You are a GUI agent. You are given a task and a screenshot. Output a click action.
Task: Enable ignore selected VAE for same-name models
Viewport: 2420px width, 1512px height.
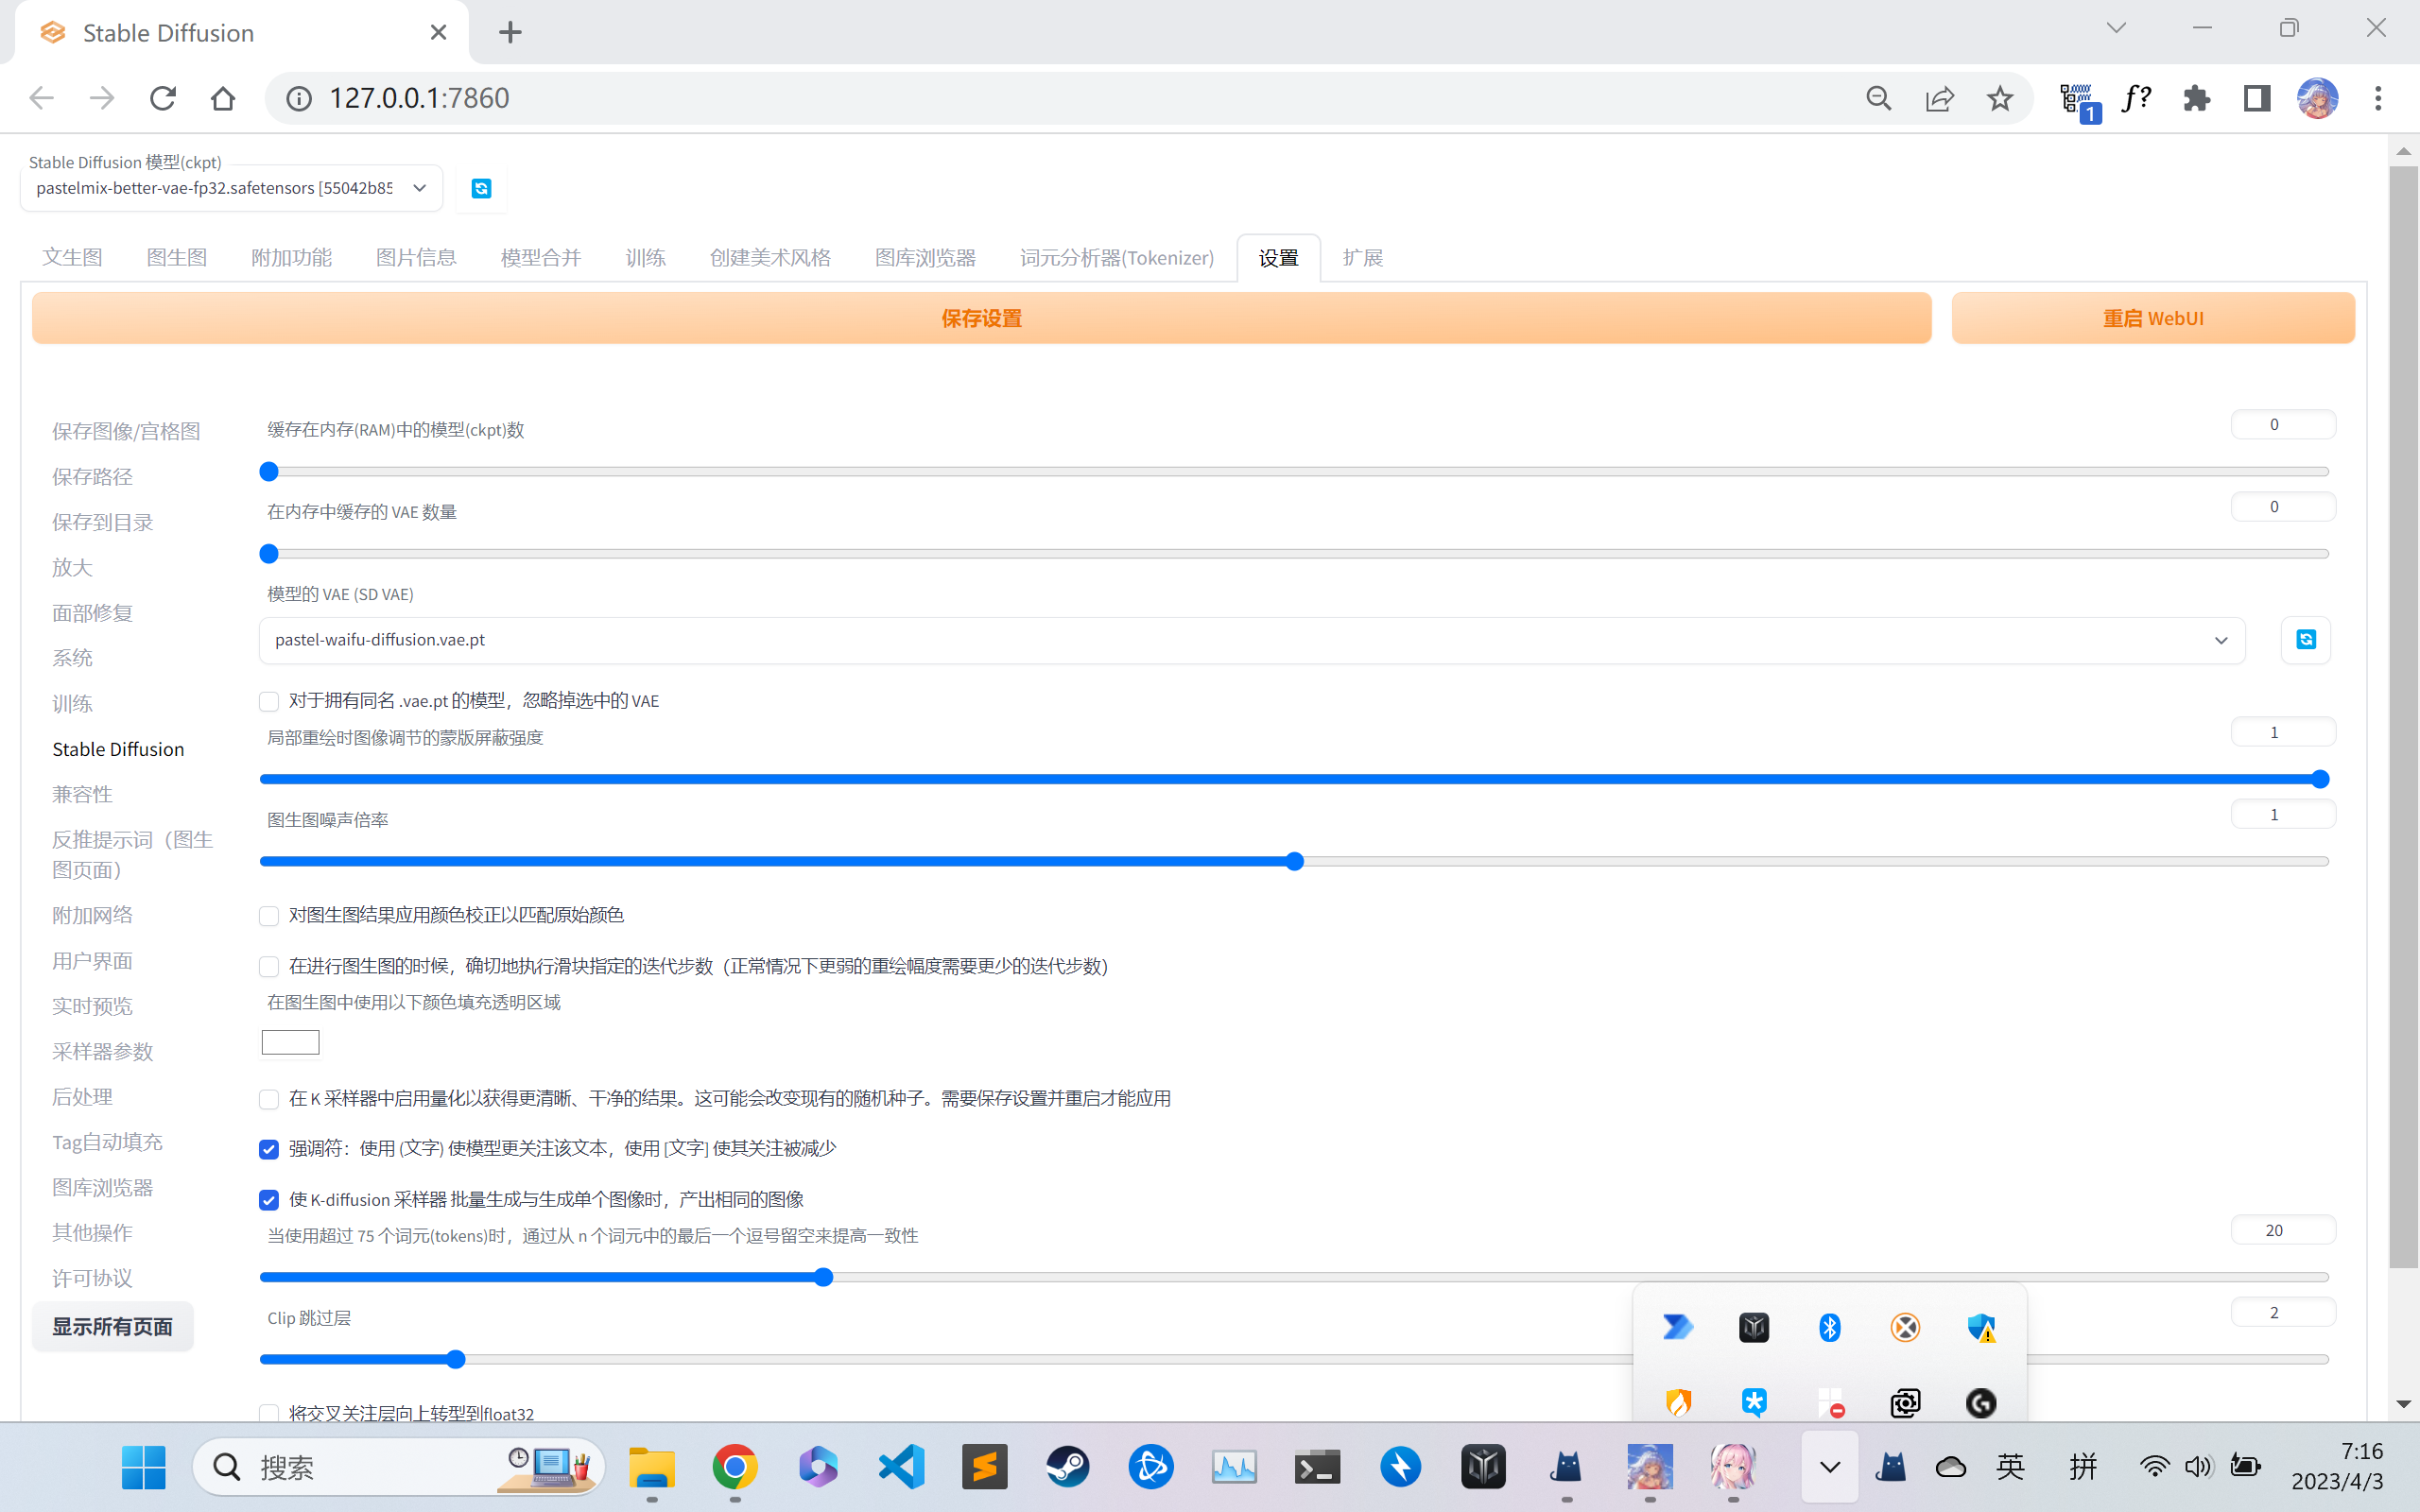[269, 701]
